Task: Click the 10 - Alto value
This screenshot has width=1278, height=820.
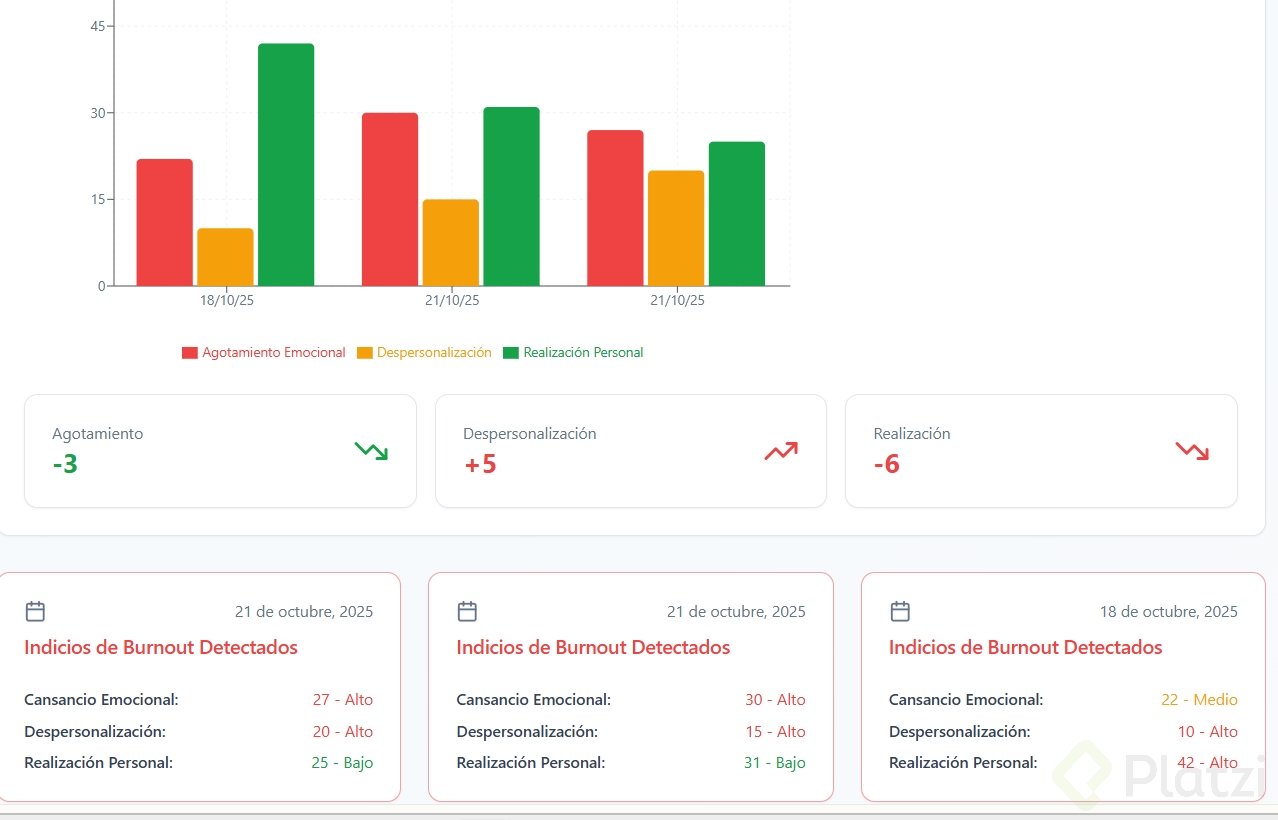Action: click(1207, 732)
